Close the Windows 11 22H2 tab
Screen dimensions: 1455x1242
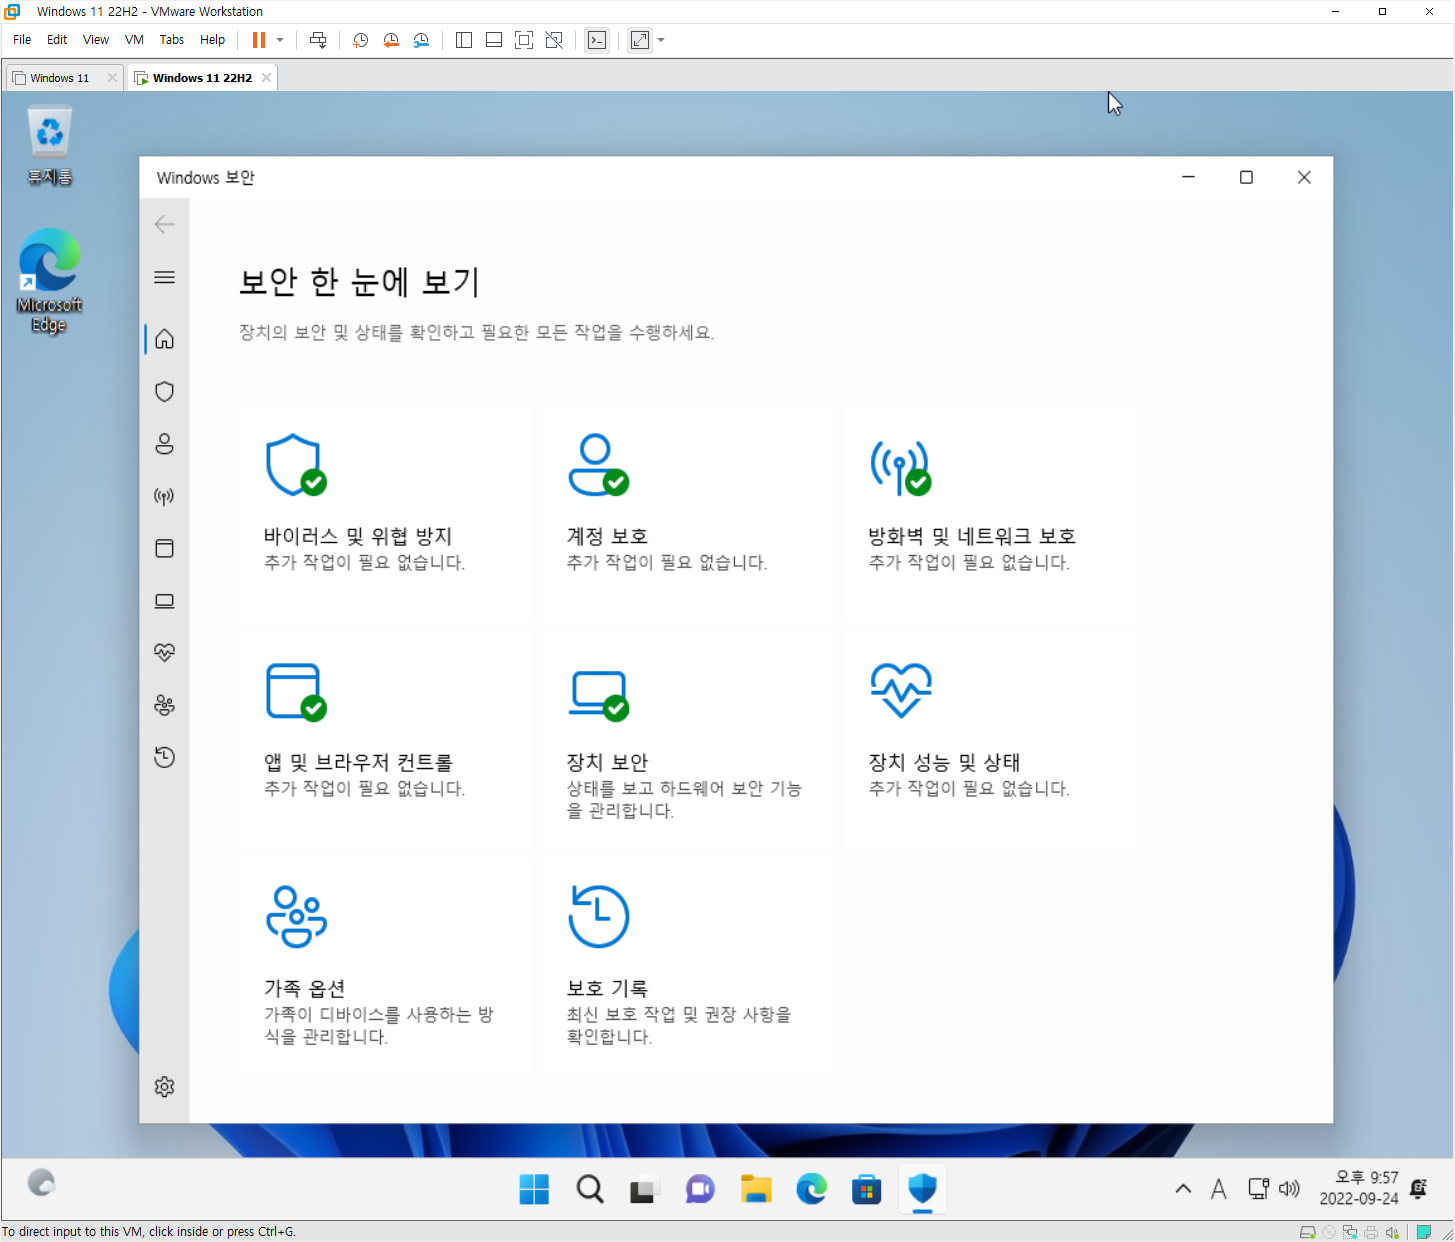[266, 78]
